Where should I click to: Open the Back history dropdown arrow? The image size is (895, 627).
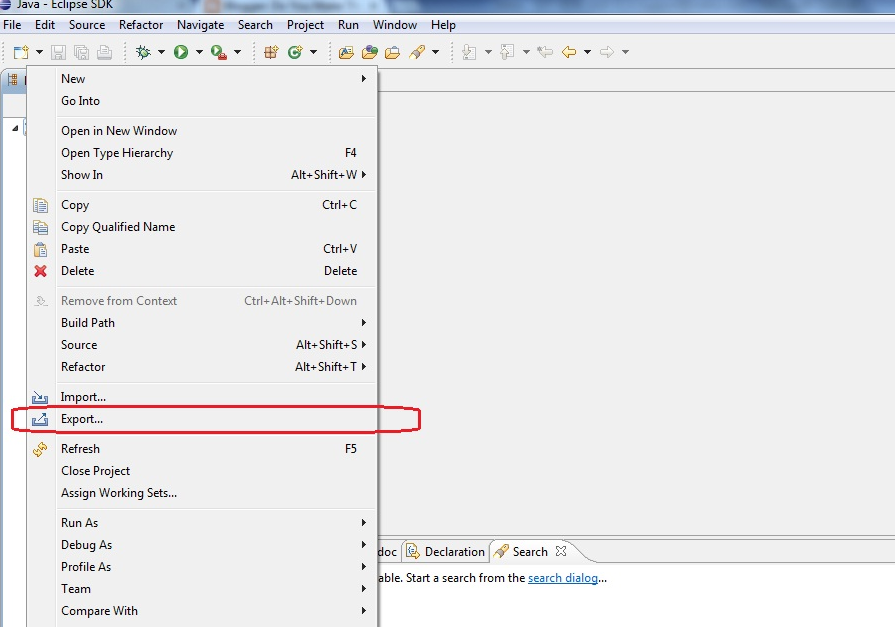(x=587, y=52)
